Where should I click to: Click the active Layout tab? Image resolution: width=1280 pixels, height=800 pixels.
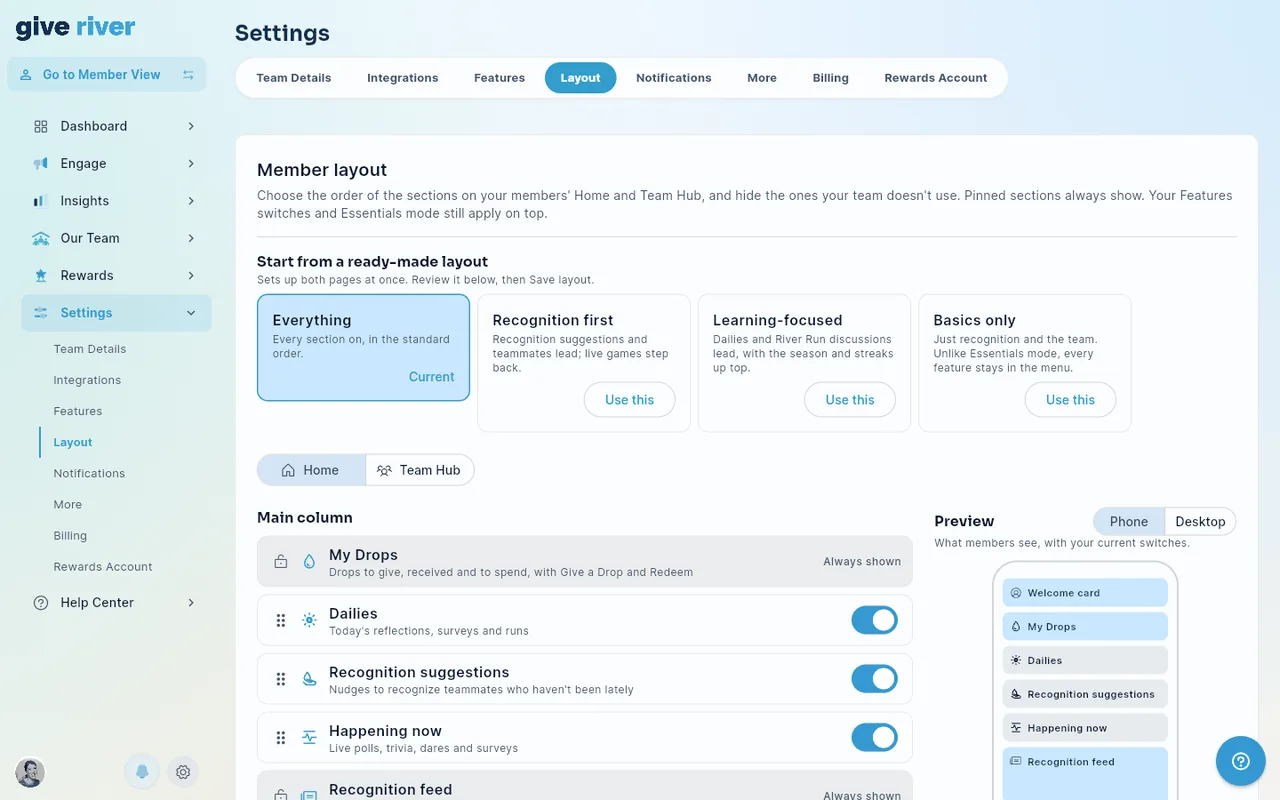(581, 78)
